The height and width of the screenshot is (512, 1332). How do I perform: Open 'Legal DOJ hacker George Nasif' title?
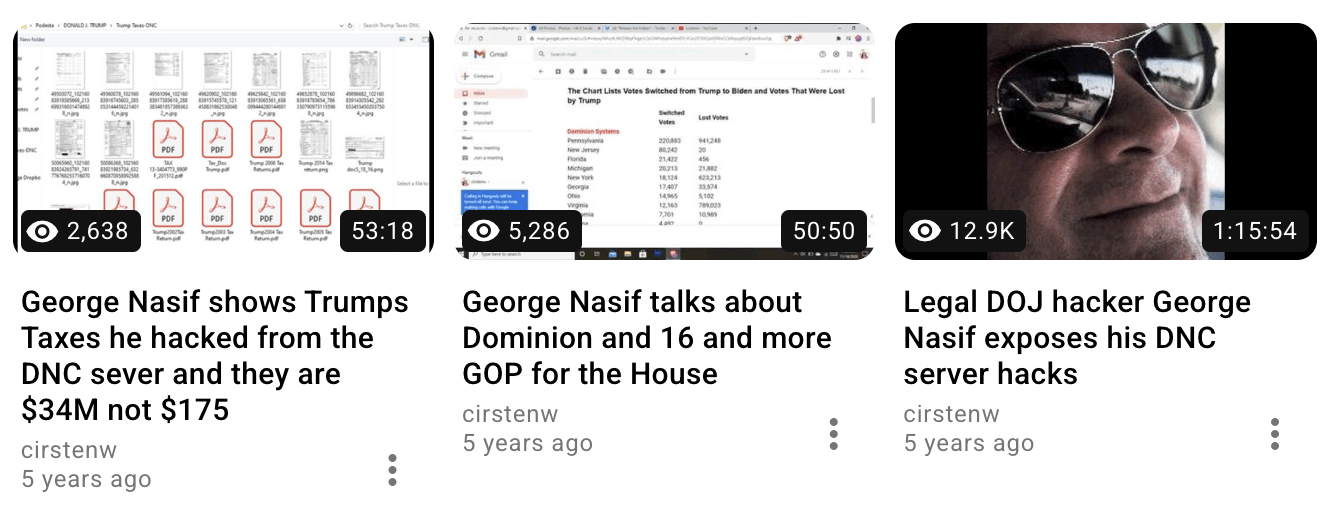(1077, 338)
